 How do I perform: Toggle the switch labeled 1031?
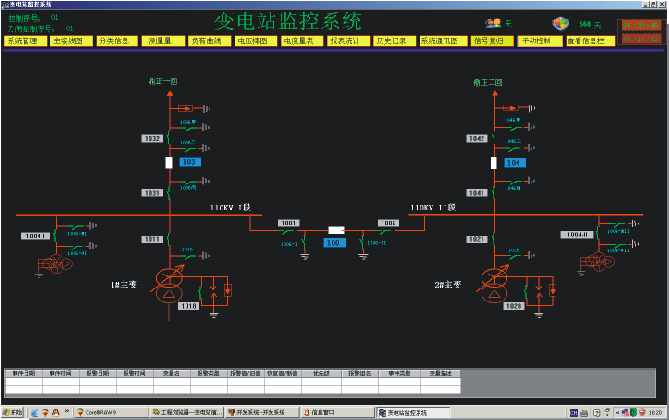point(152,192)
